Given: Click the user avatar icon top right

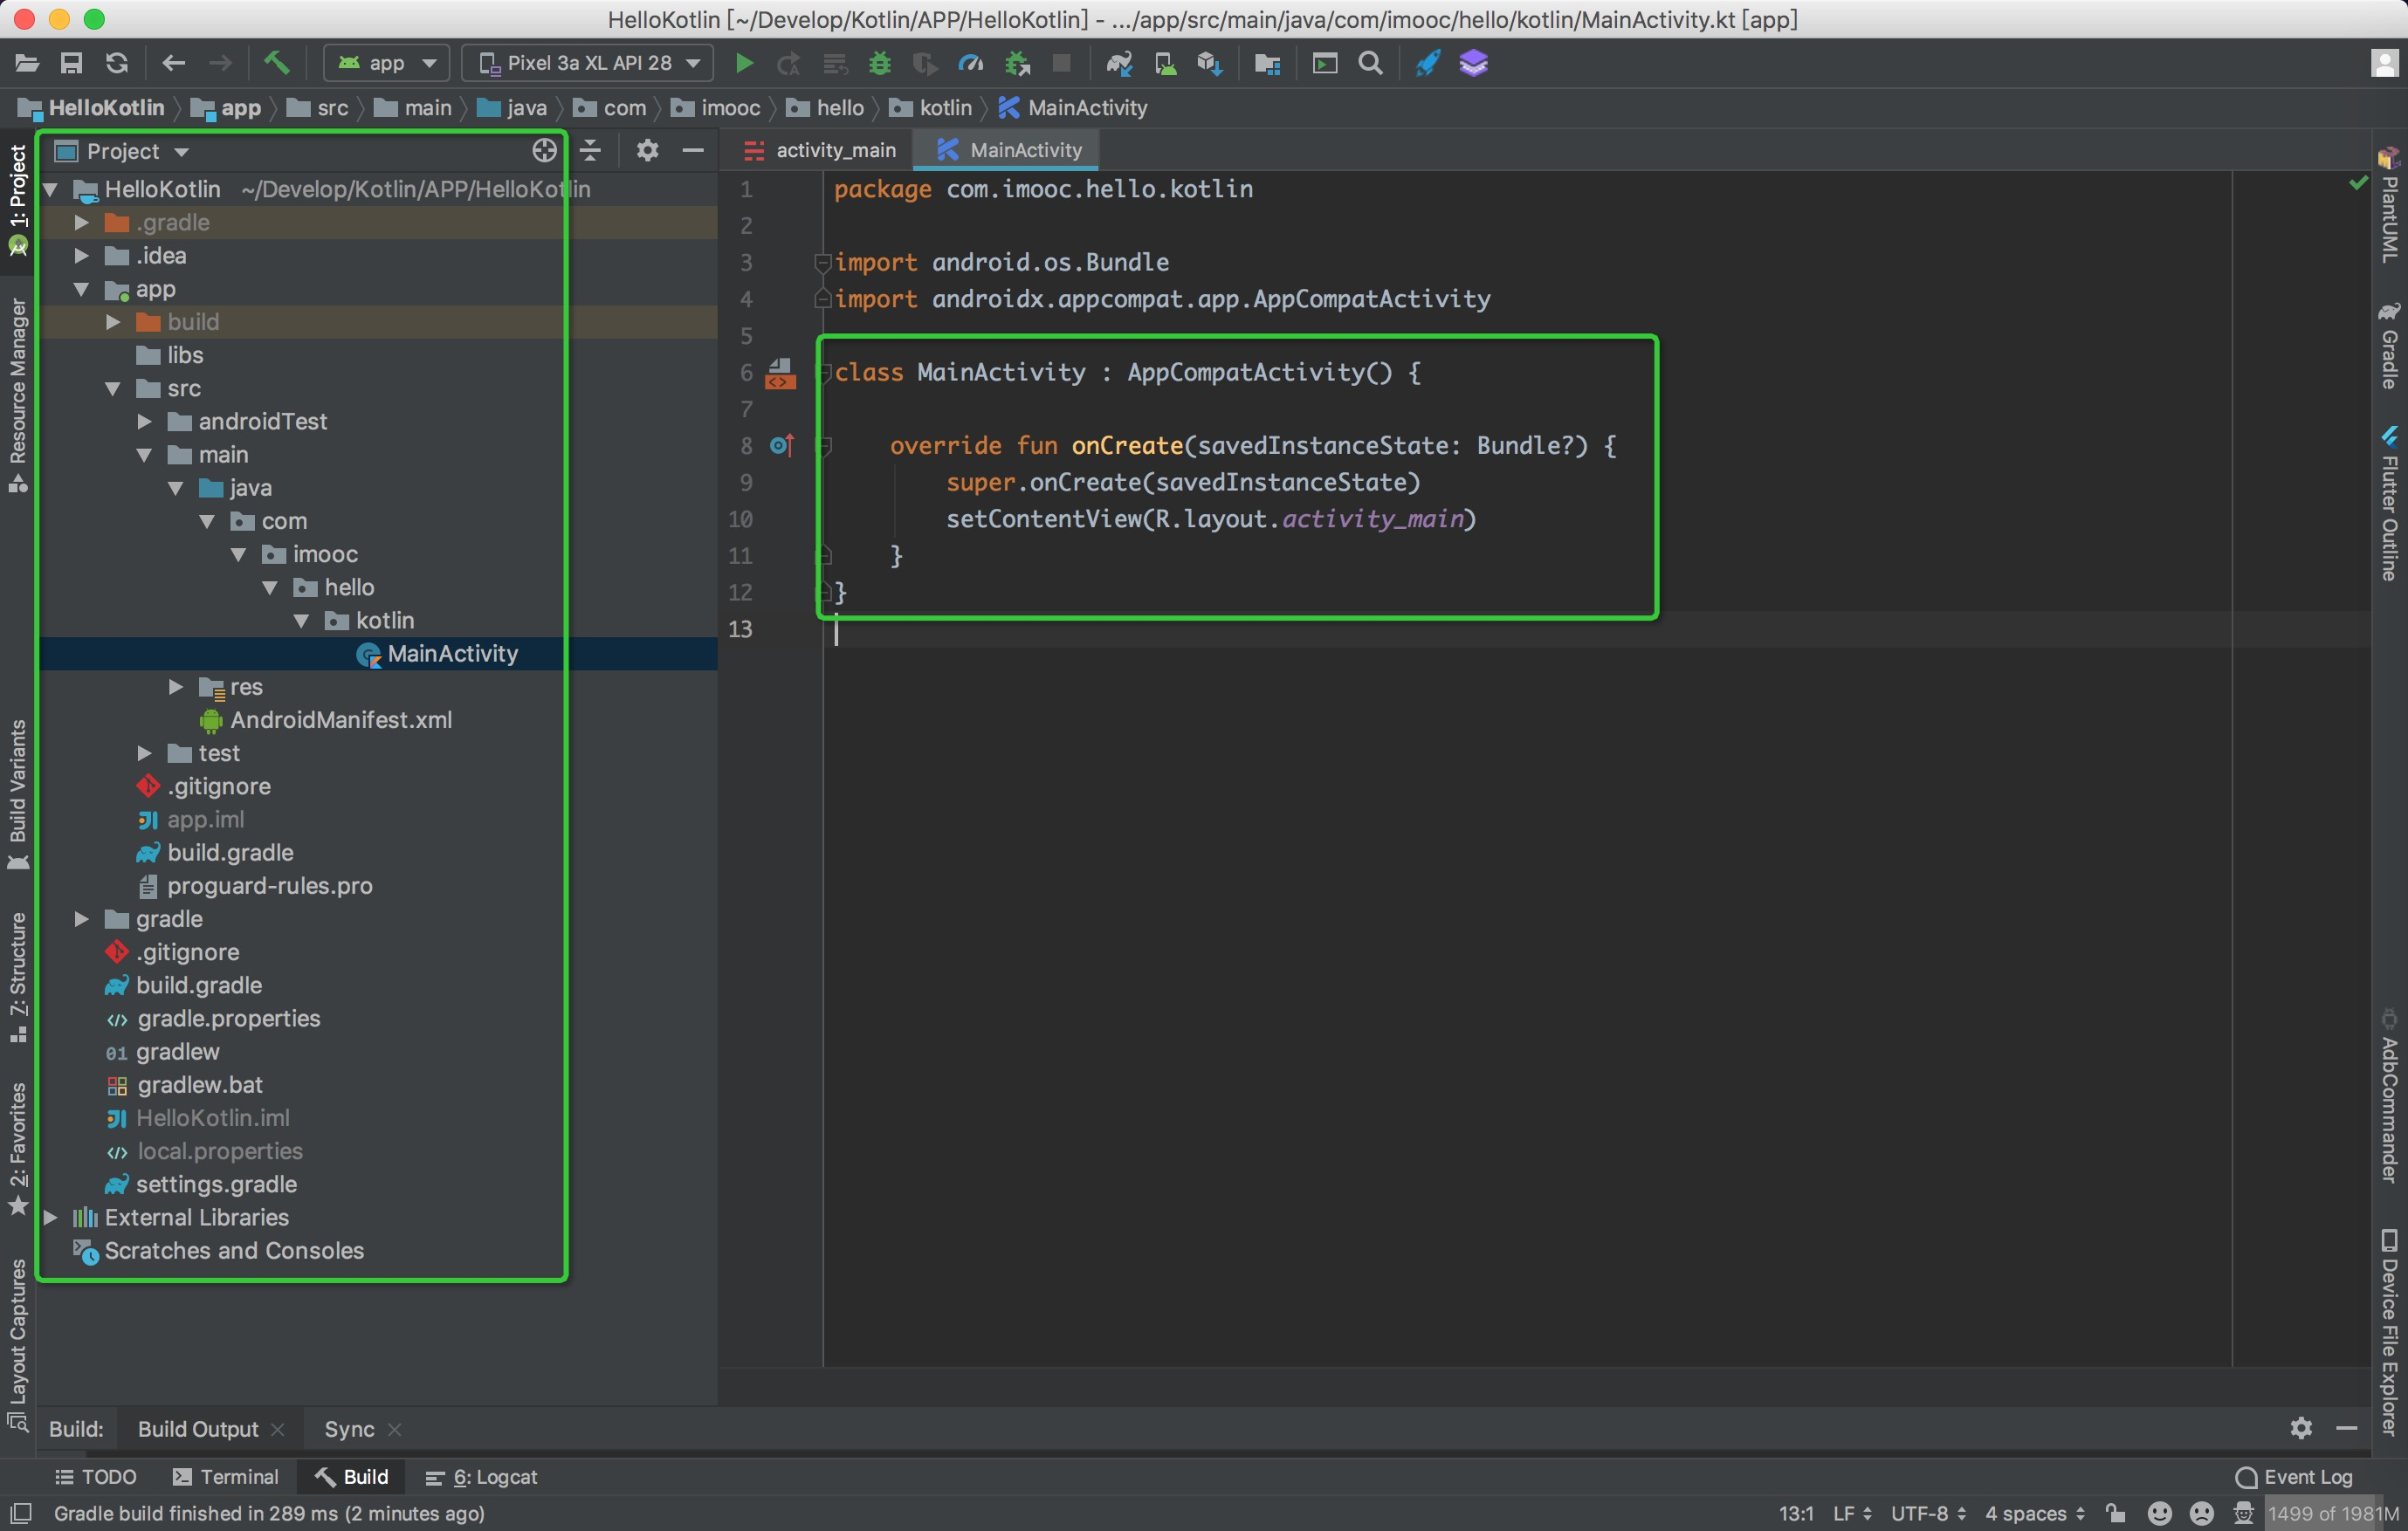Looking at the screenshot, I should pos(2384,64).
